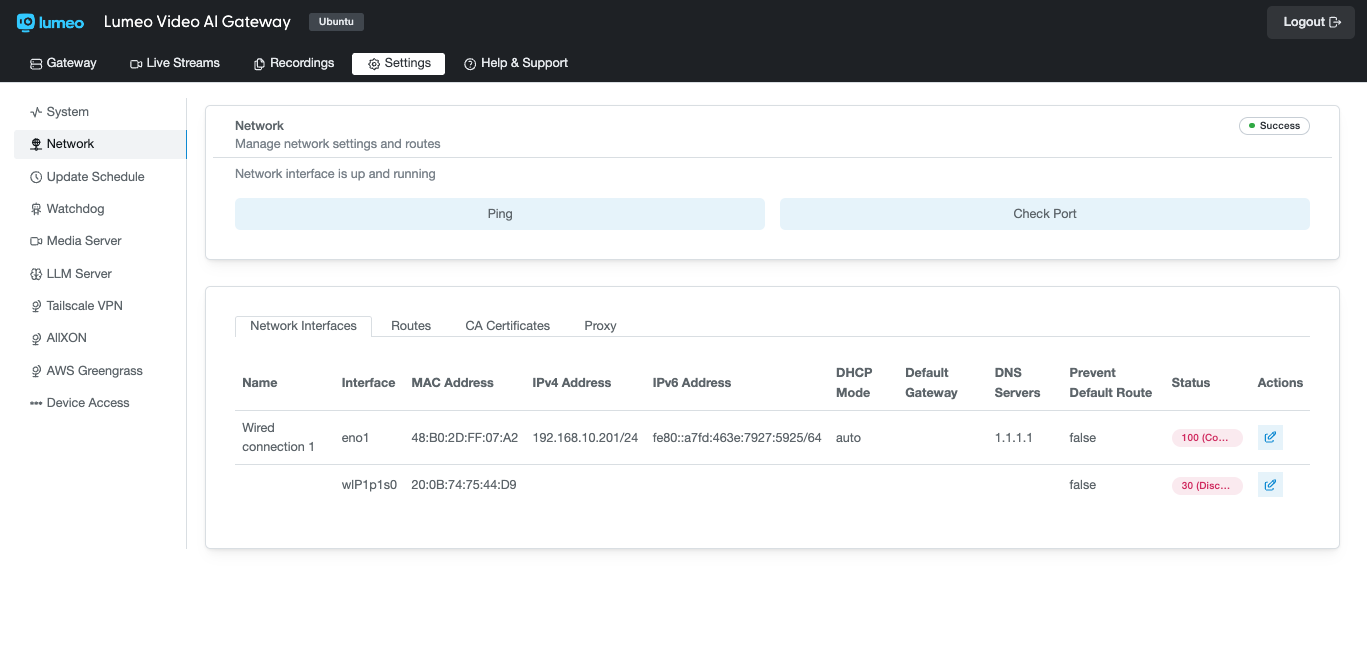Select Network in the sidebar
The image size is (1367, 650).
(100, 144)
